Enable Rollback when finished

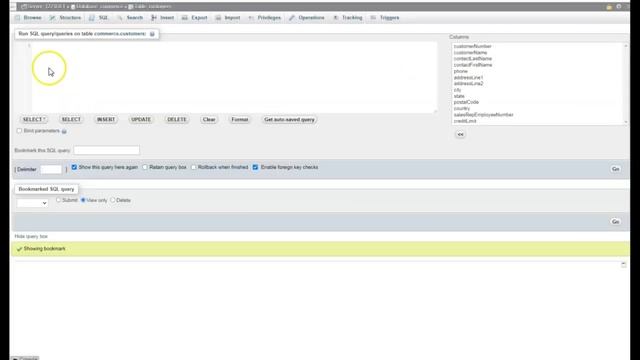coord(193,167)
